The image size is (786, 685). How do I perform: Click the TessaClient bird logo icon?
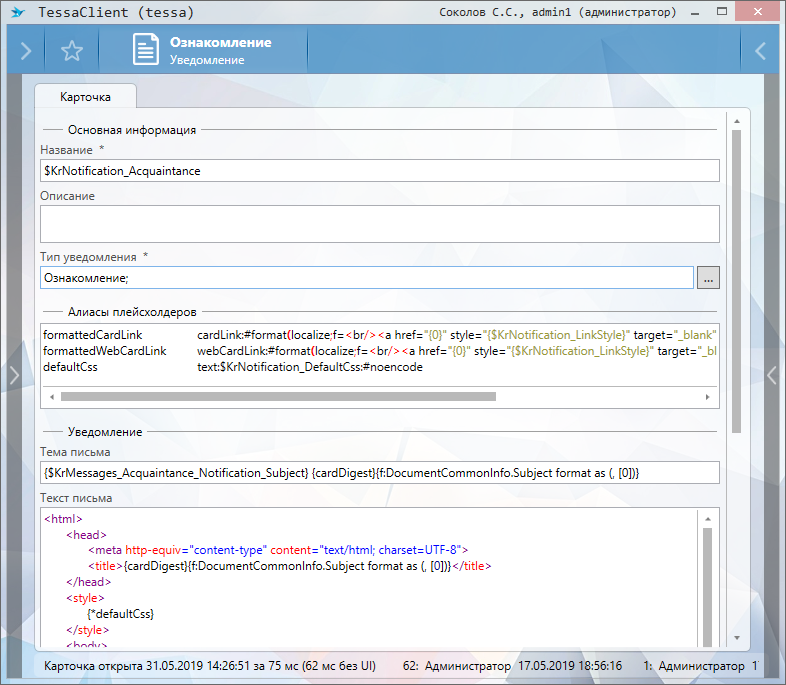pyautogui.click(x=16, y=13)
